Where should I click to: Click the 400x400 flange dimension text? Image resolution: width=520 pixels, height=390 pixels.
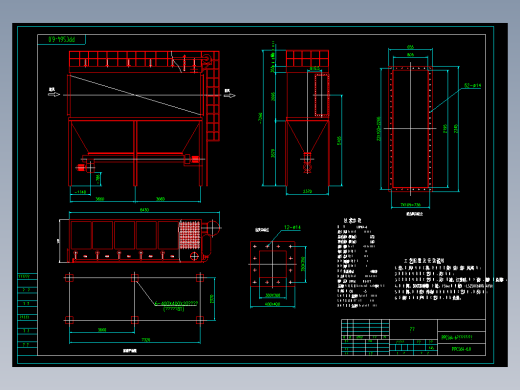272,304
